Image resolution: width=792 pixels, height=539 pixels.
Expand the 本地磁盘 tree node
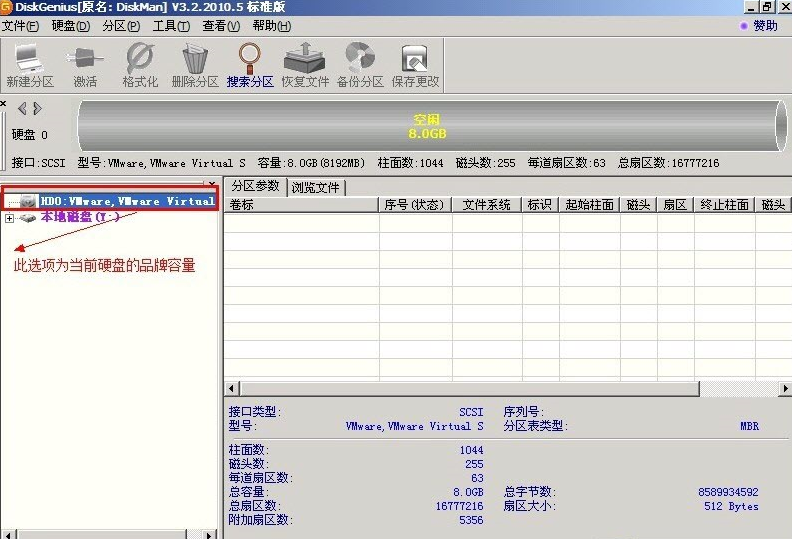10,218
